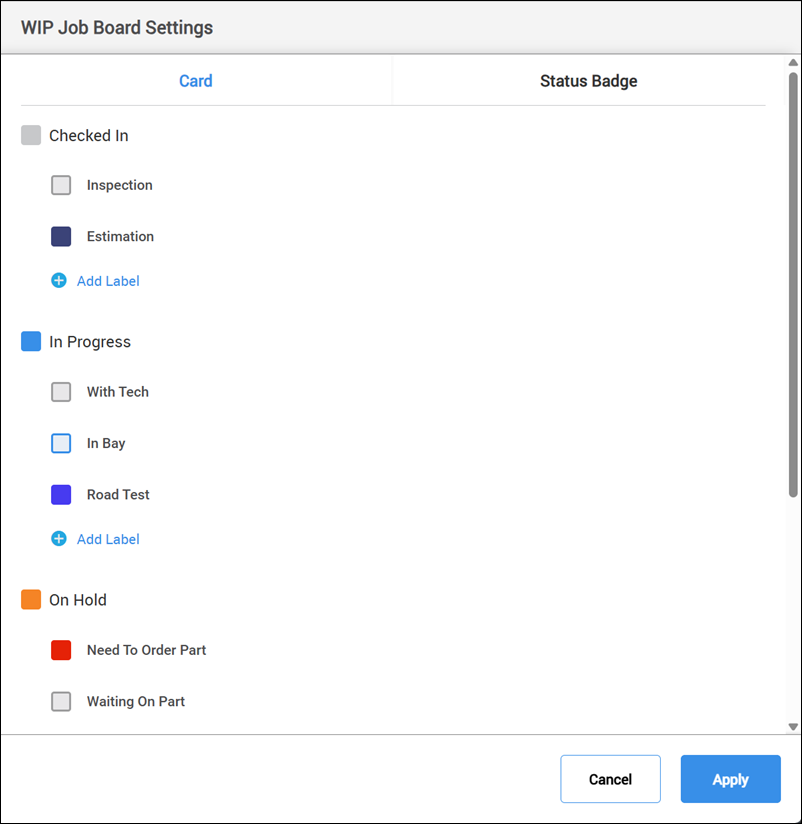Click the purple Road Test color square

61,494
